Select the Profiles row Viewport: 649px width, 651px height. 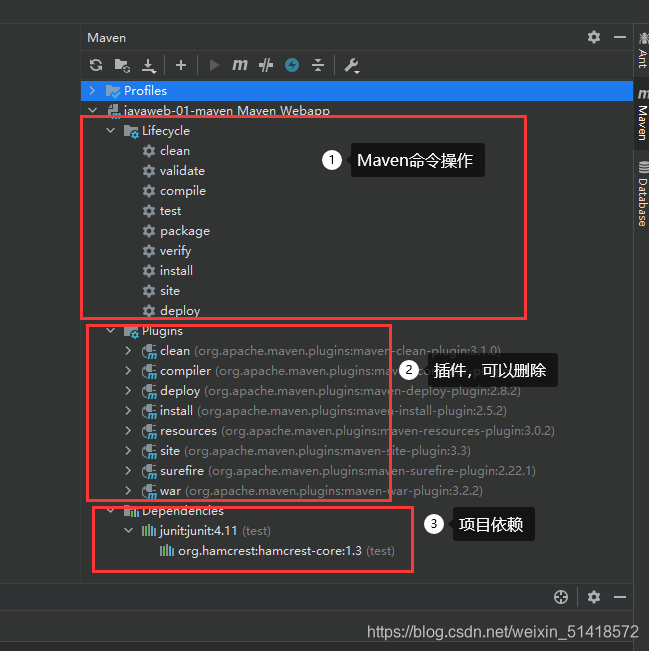357,91
